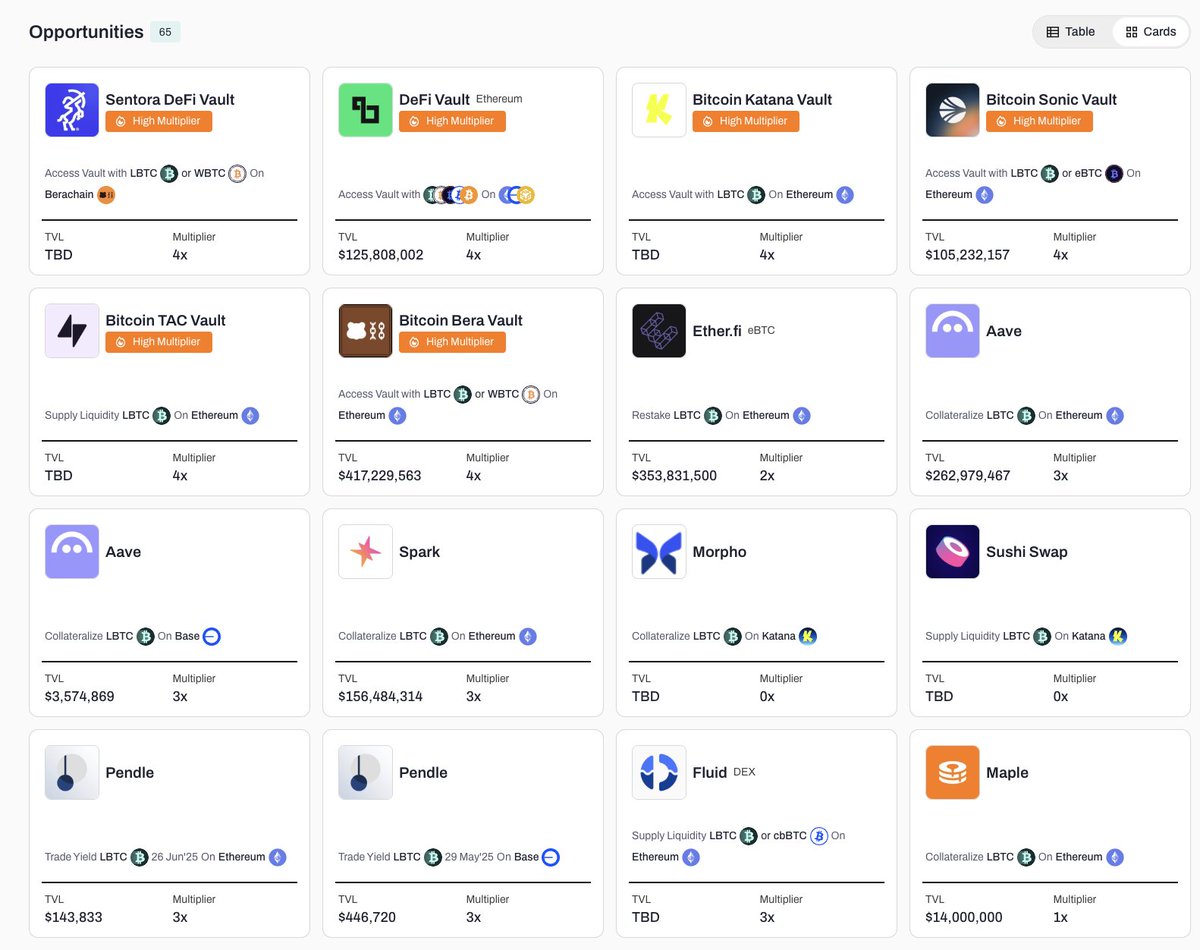Click High Multiplier badge on Bitcoin TAC Vault
Viewport: 1200px width, 950px height.
pos(159,342)
